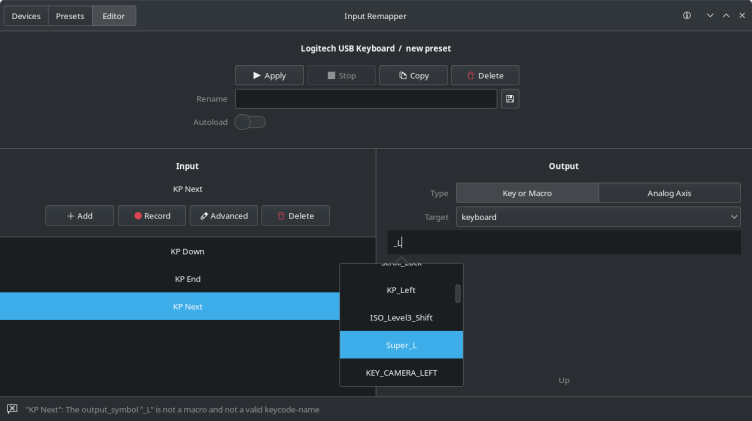Click the save icon beside Rename field
Screen dimensions: 752x421
tap(510, 99)
